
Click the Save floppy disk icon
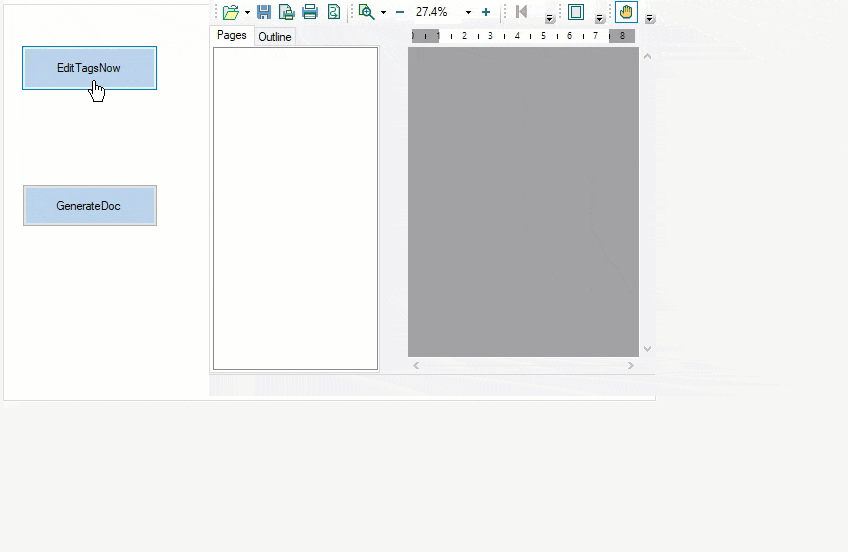pyautogui.click(x=264, y=12)
